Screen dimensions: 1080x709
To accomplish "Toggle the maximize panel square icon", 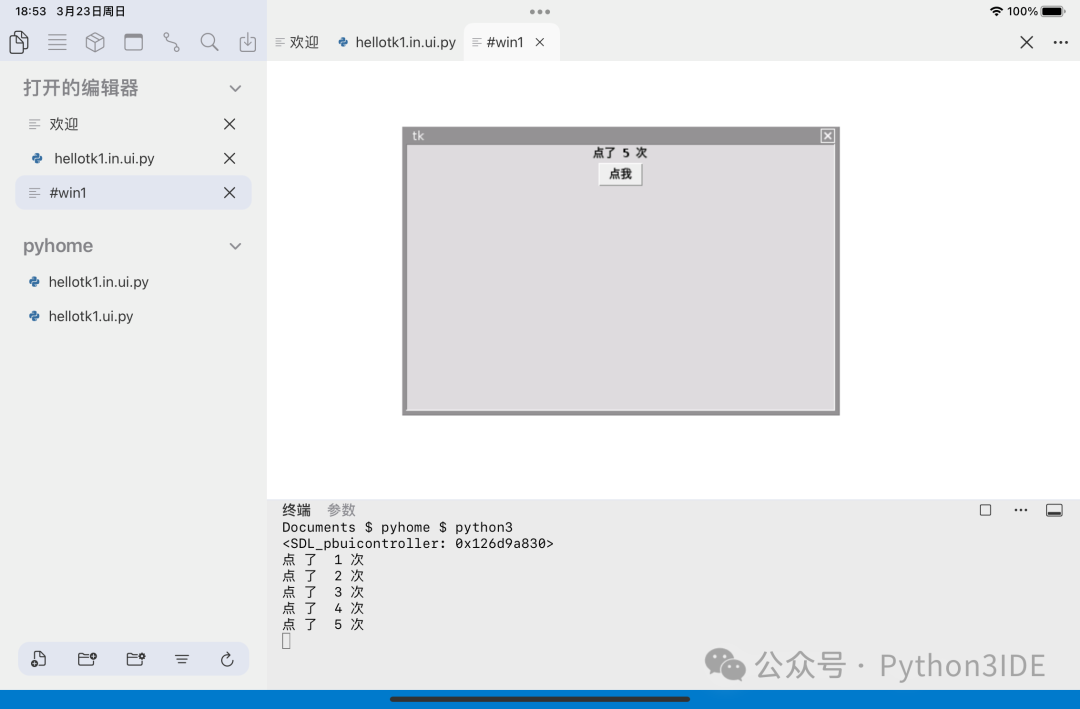I will [x=985, y=510].
